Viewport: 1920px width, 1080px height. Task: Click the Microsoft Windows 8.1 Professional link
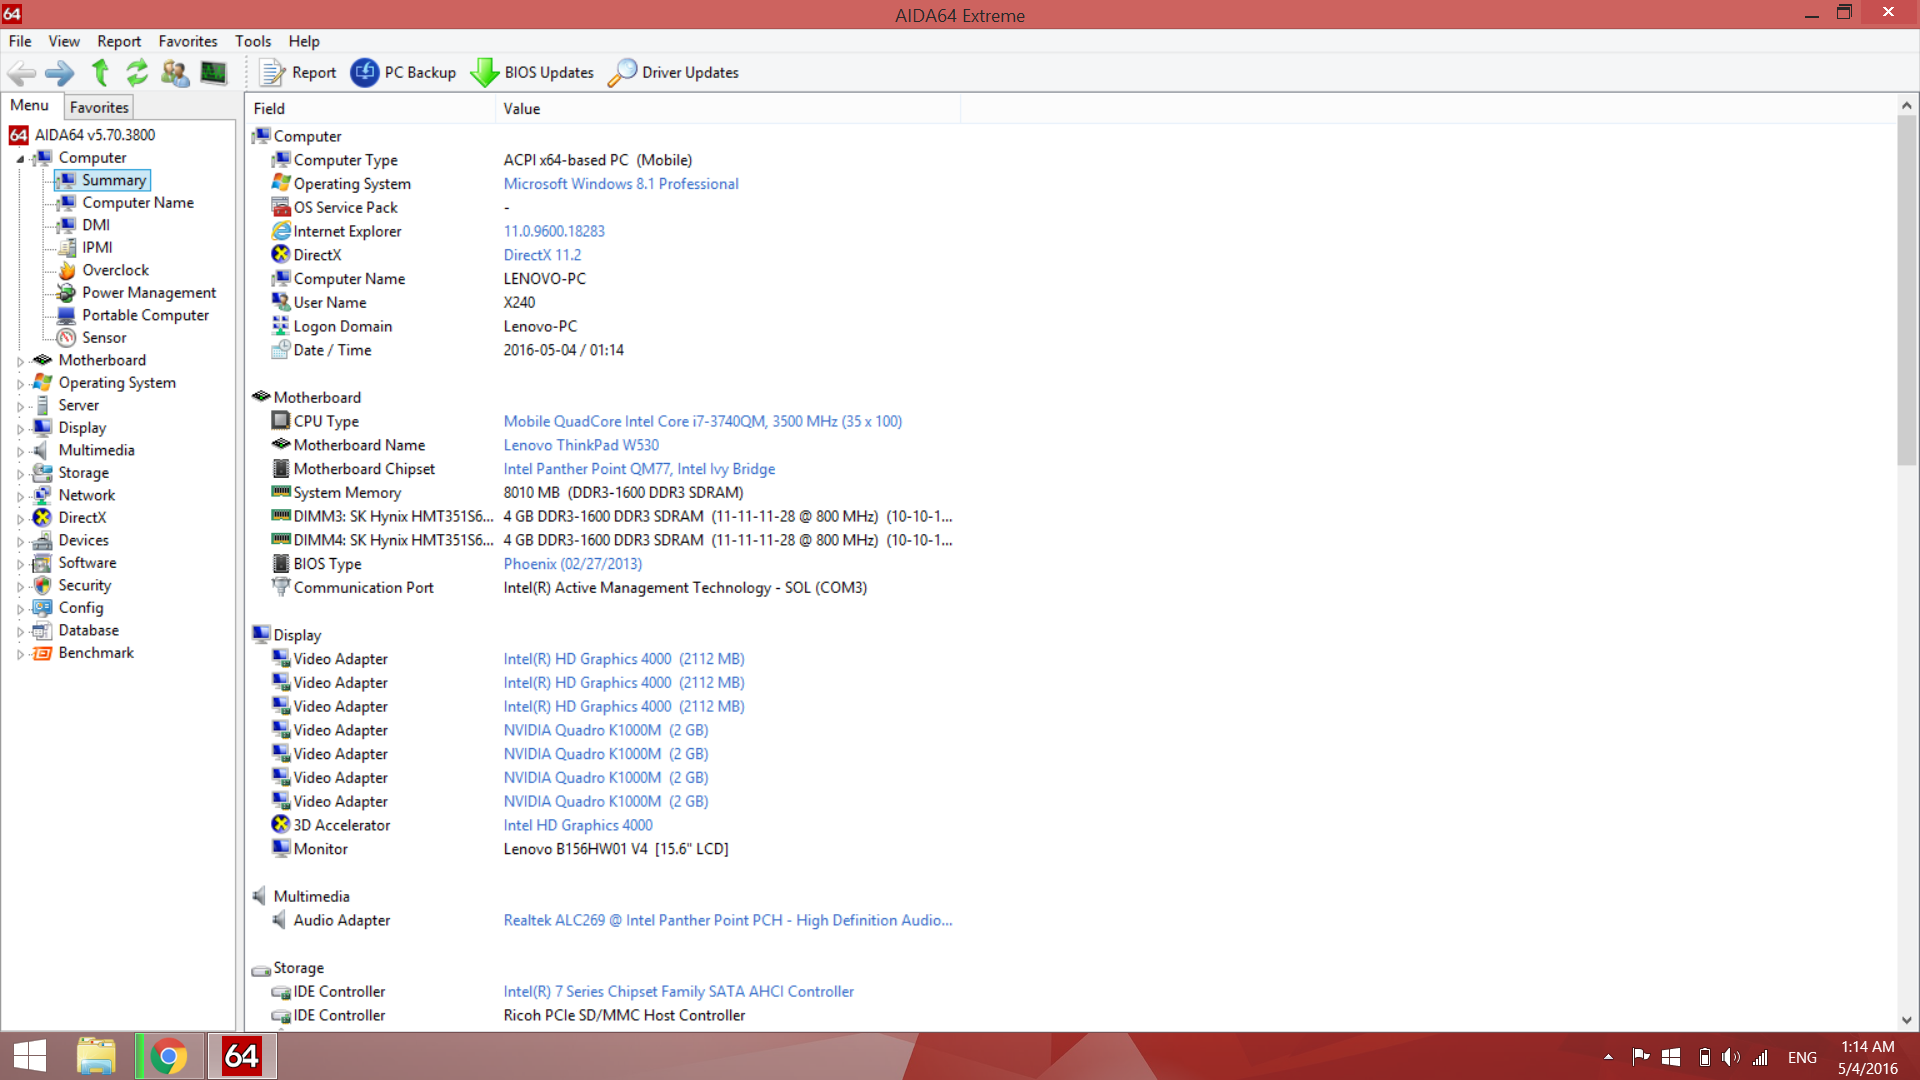click(620, 184)
